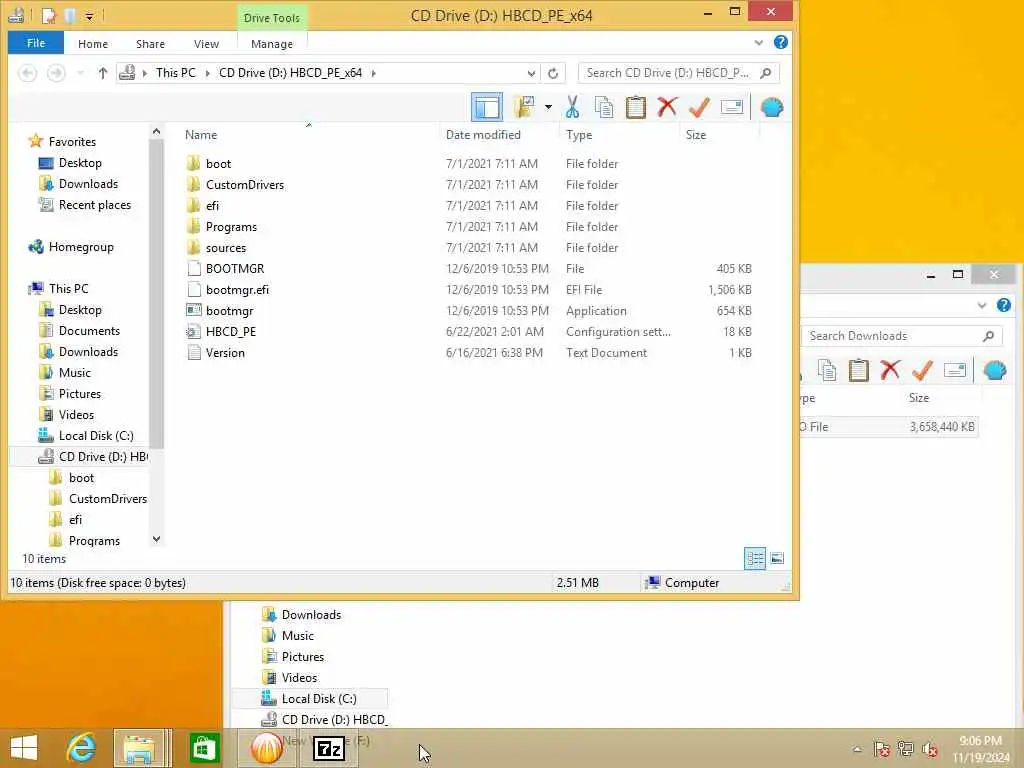Click the blue shell icon in front window
This screenshot has width=1024, height=768.
tap(772, 107)
